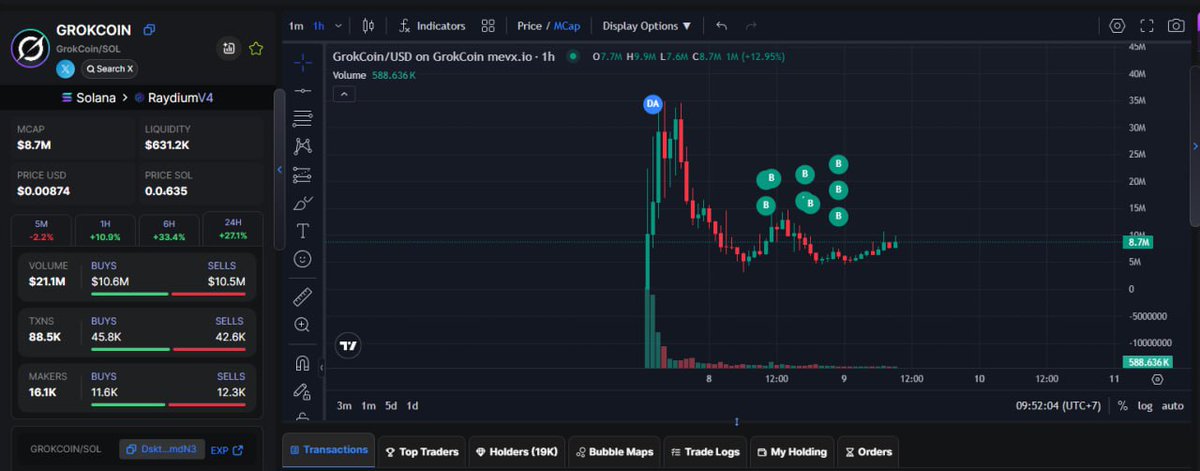Click collapse arrow beside the drawing toolbar
This screenshot has width=1200, height=471.
coord(322,369)
